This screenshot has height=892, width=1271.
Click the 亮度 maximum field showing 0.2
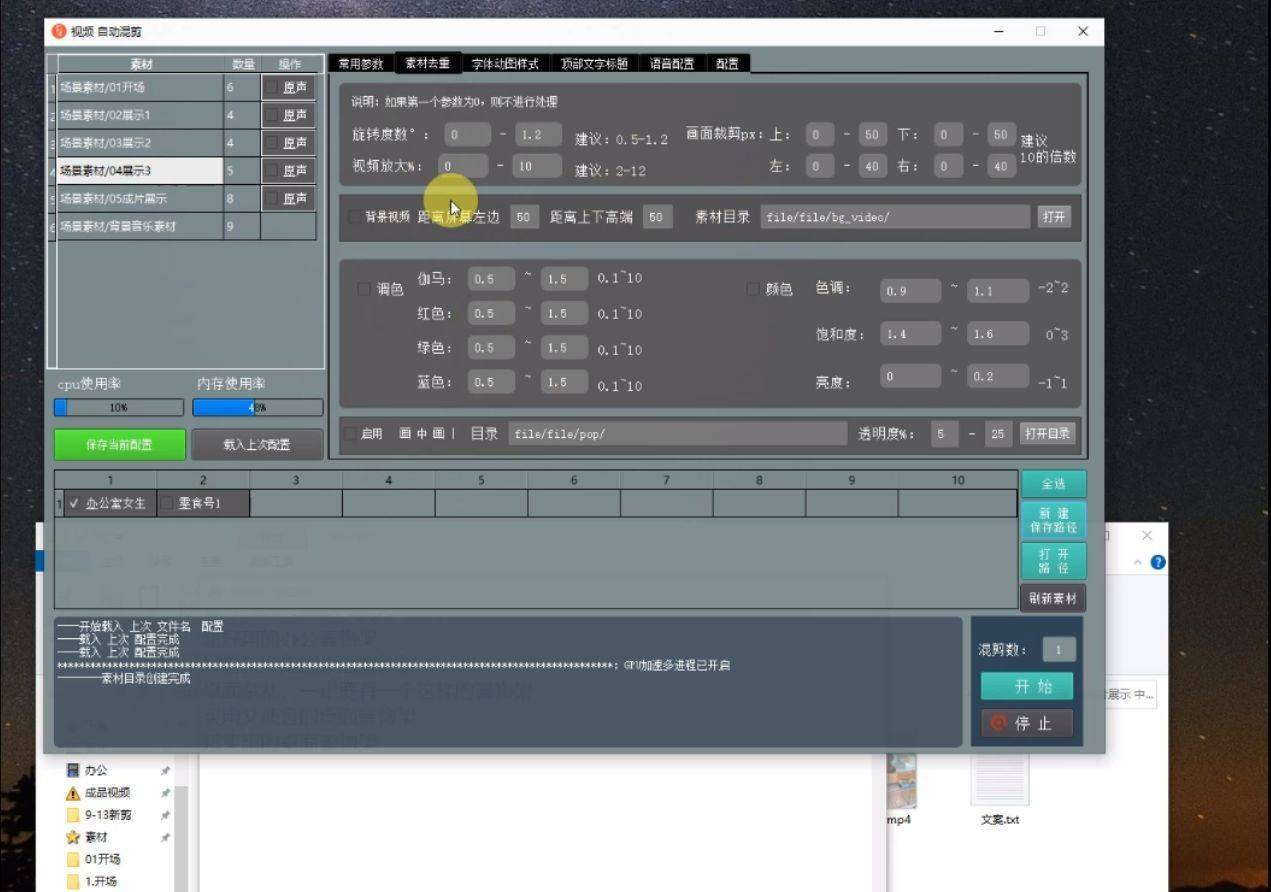coord(999,376)
